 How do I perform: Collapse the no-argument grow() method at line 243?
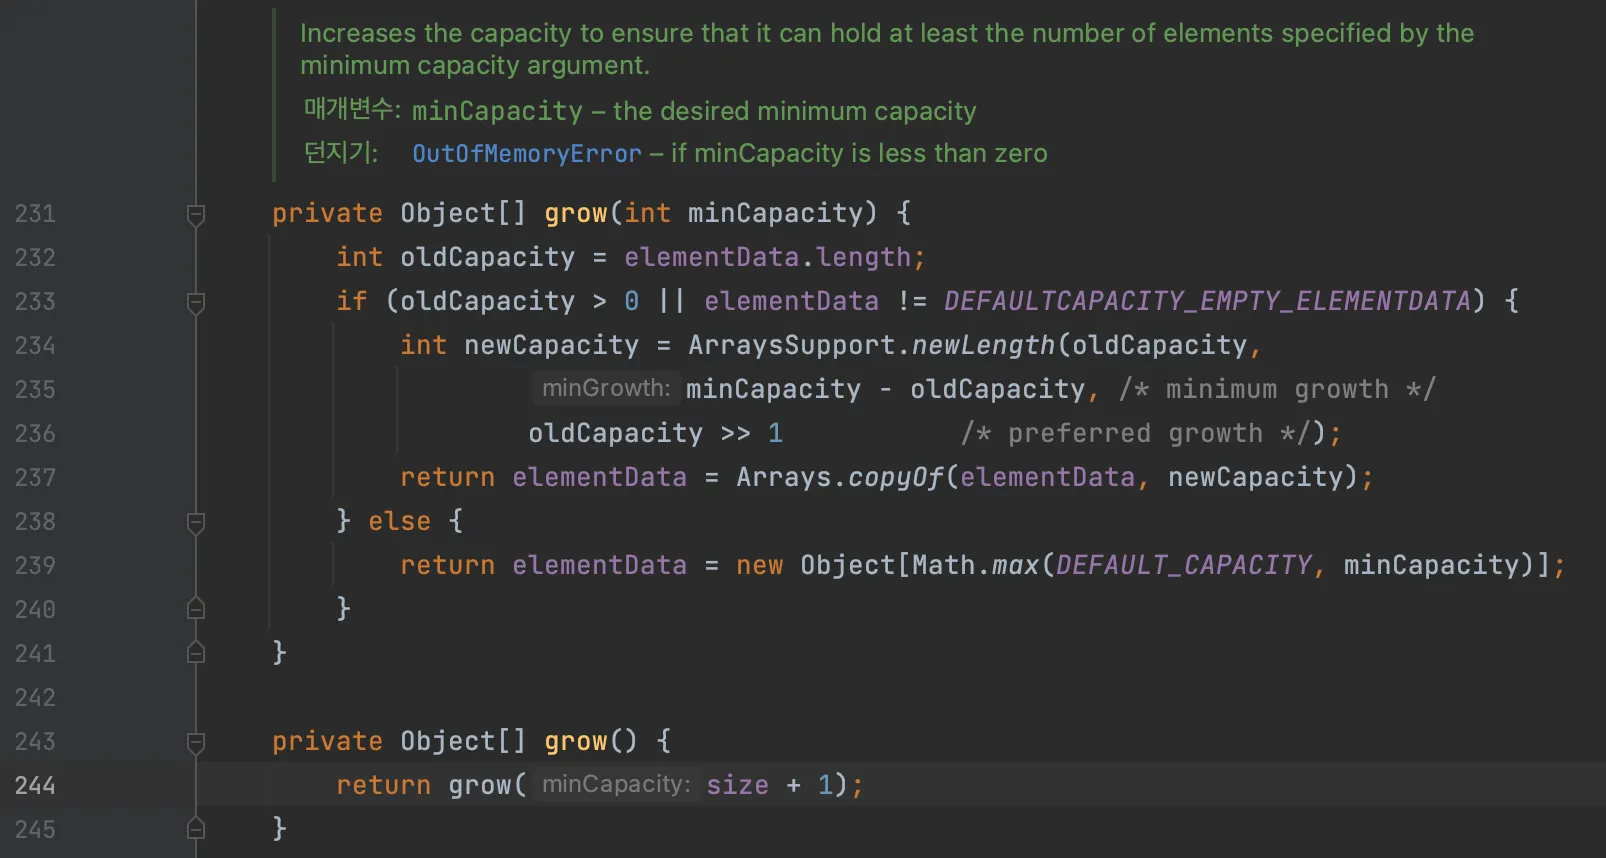196,742
